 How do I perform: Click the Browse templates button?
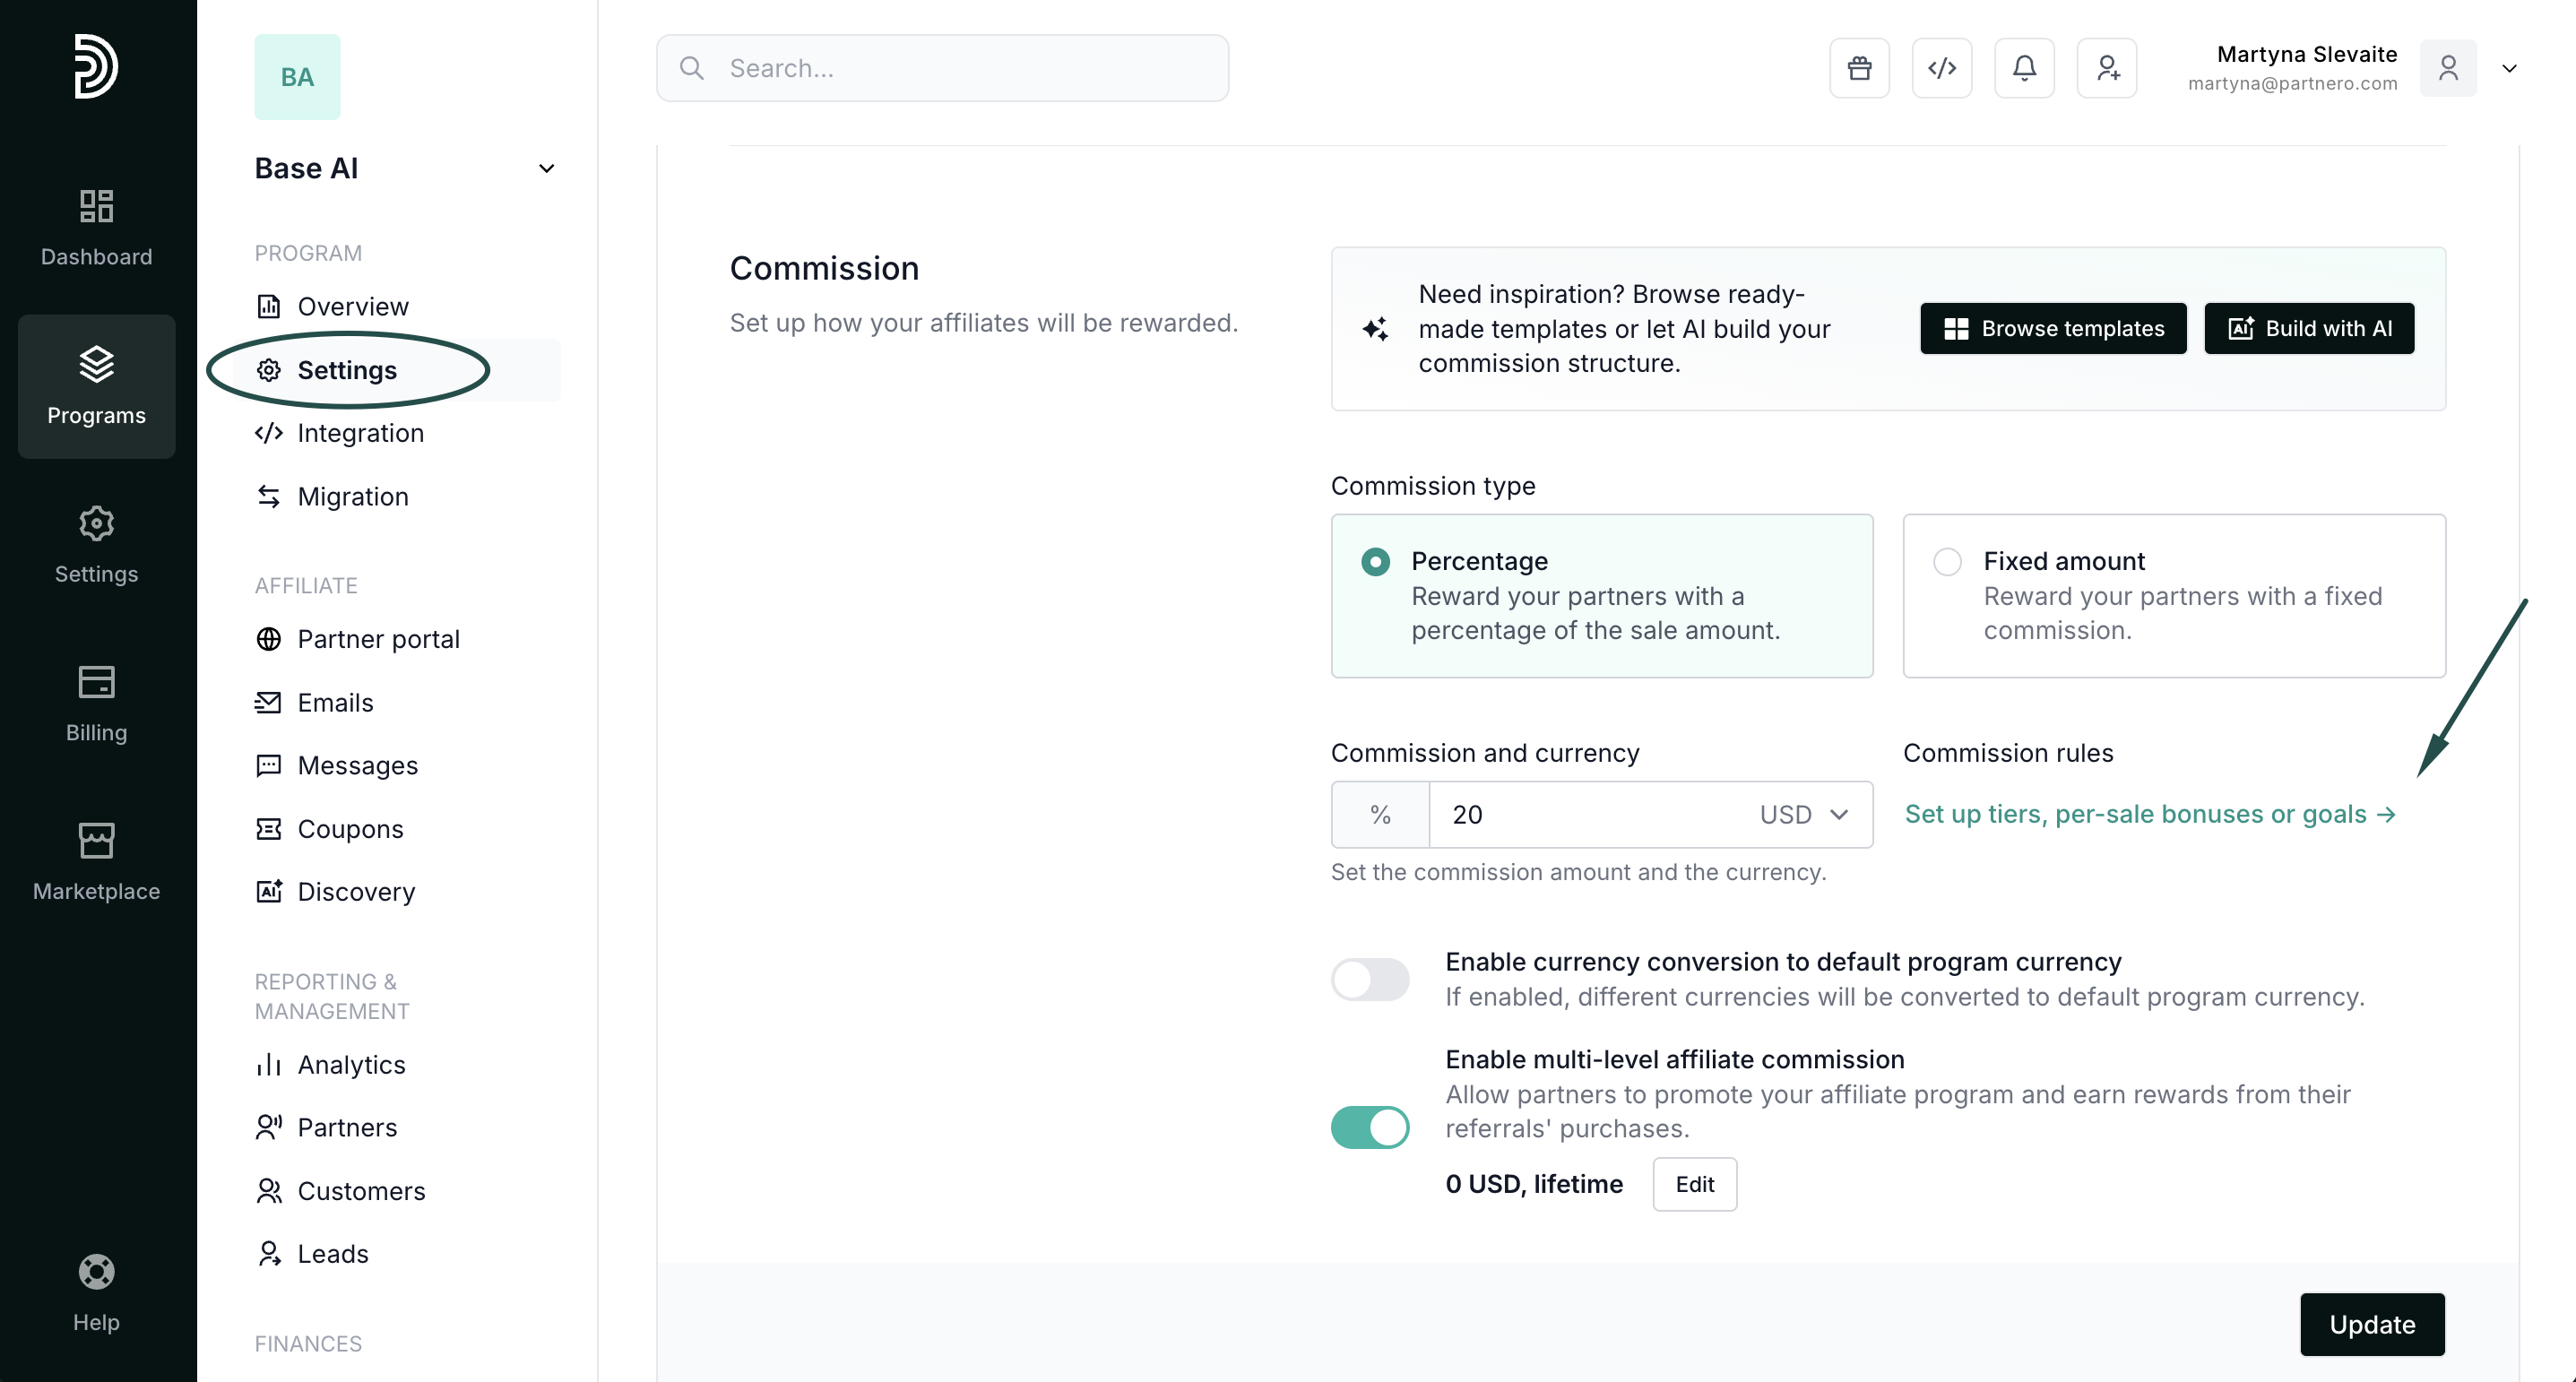coord(2052,328)
